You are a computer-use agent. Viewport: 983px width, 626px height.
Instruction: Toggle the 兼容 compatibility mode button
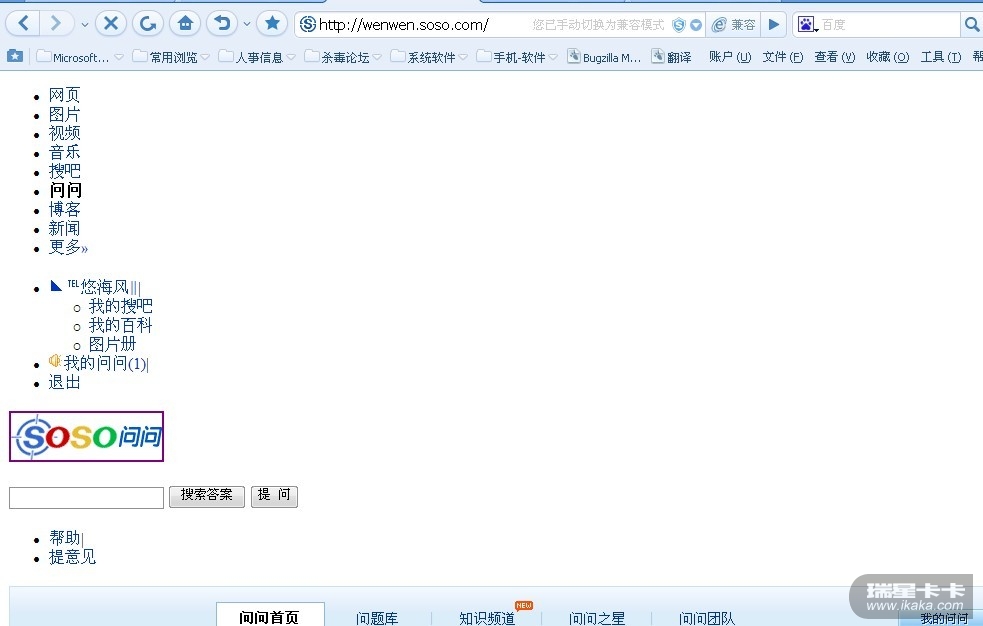tap(733, 24)
